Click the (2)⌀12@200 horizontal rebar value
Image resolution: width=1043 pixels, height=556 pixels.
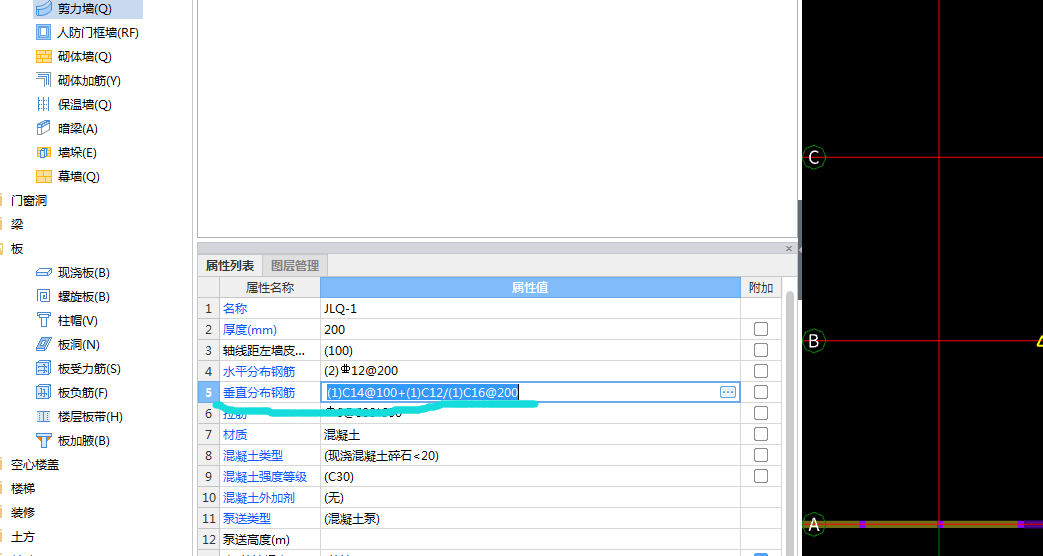click(361, 371)
